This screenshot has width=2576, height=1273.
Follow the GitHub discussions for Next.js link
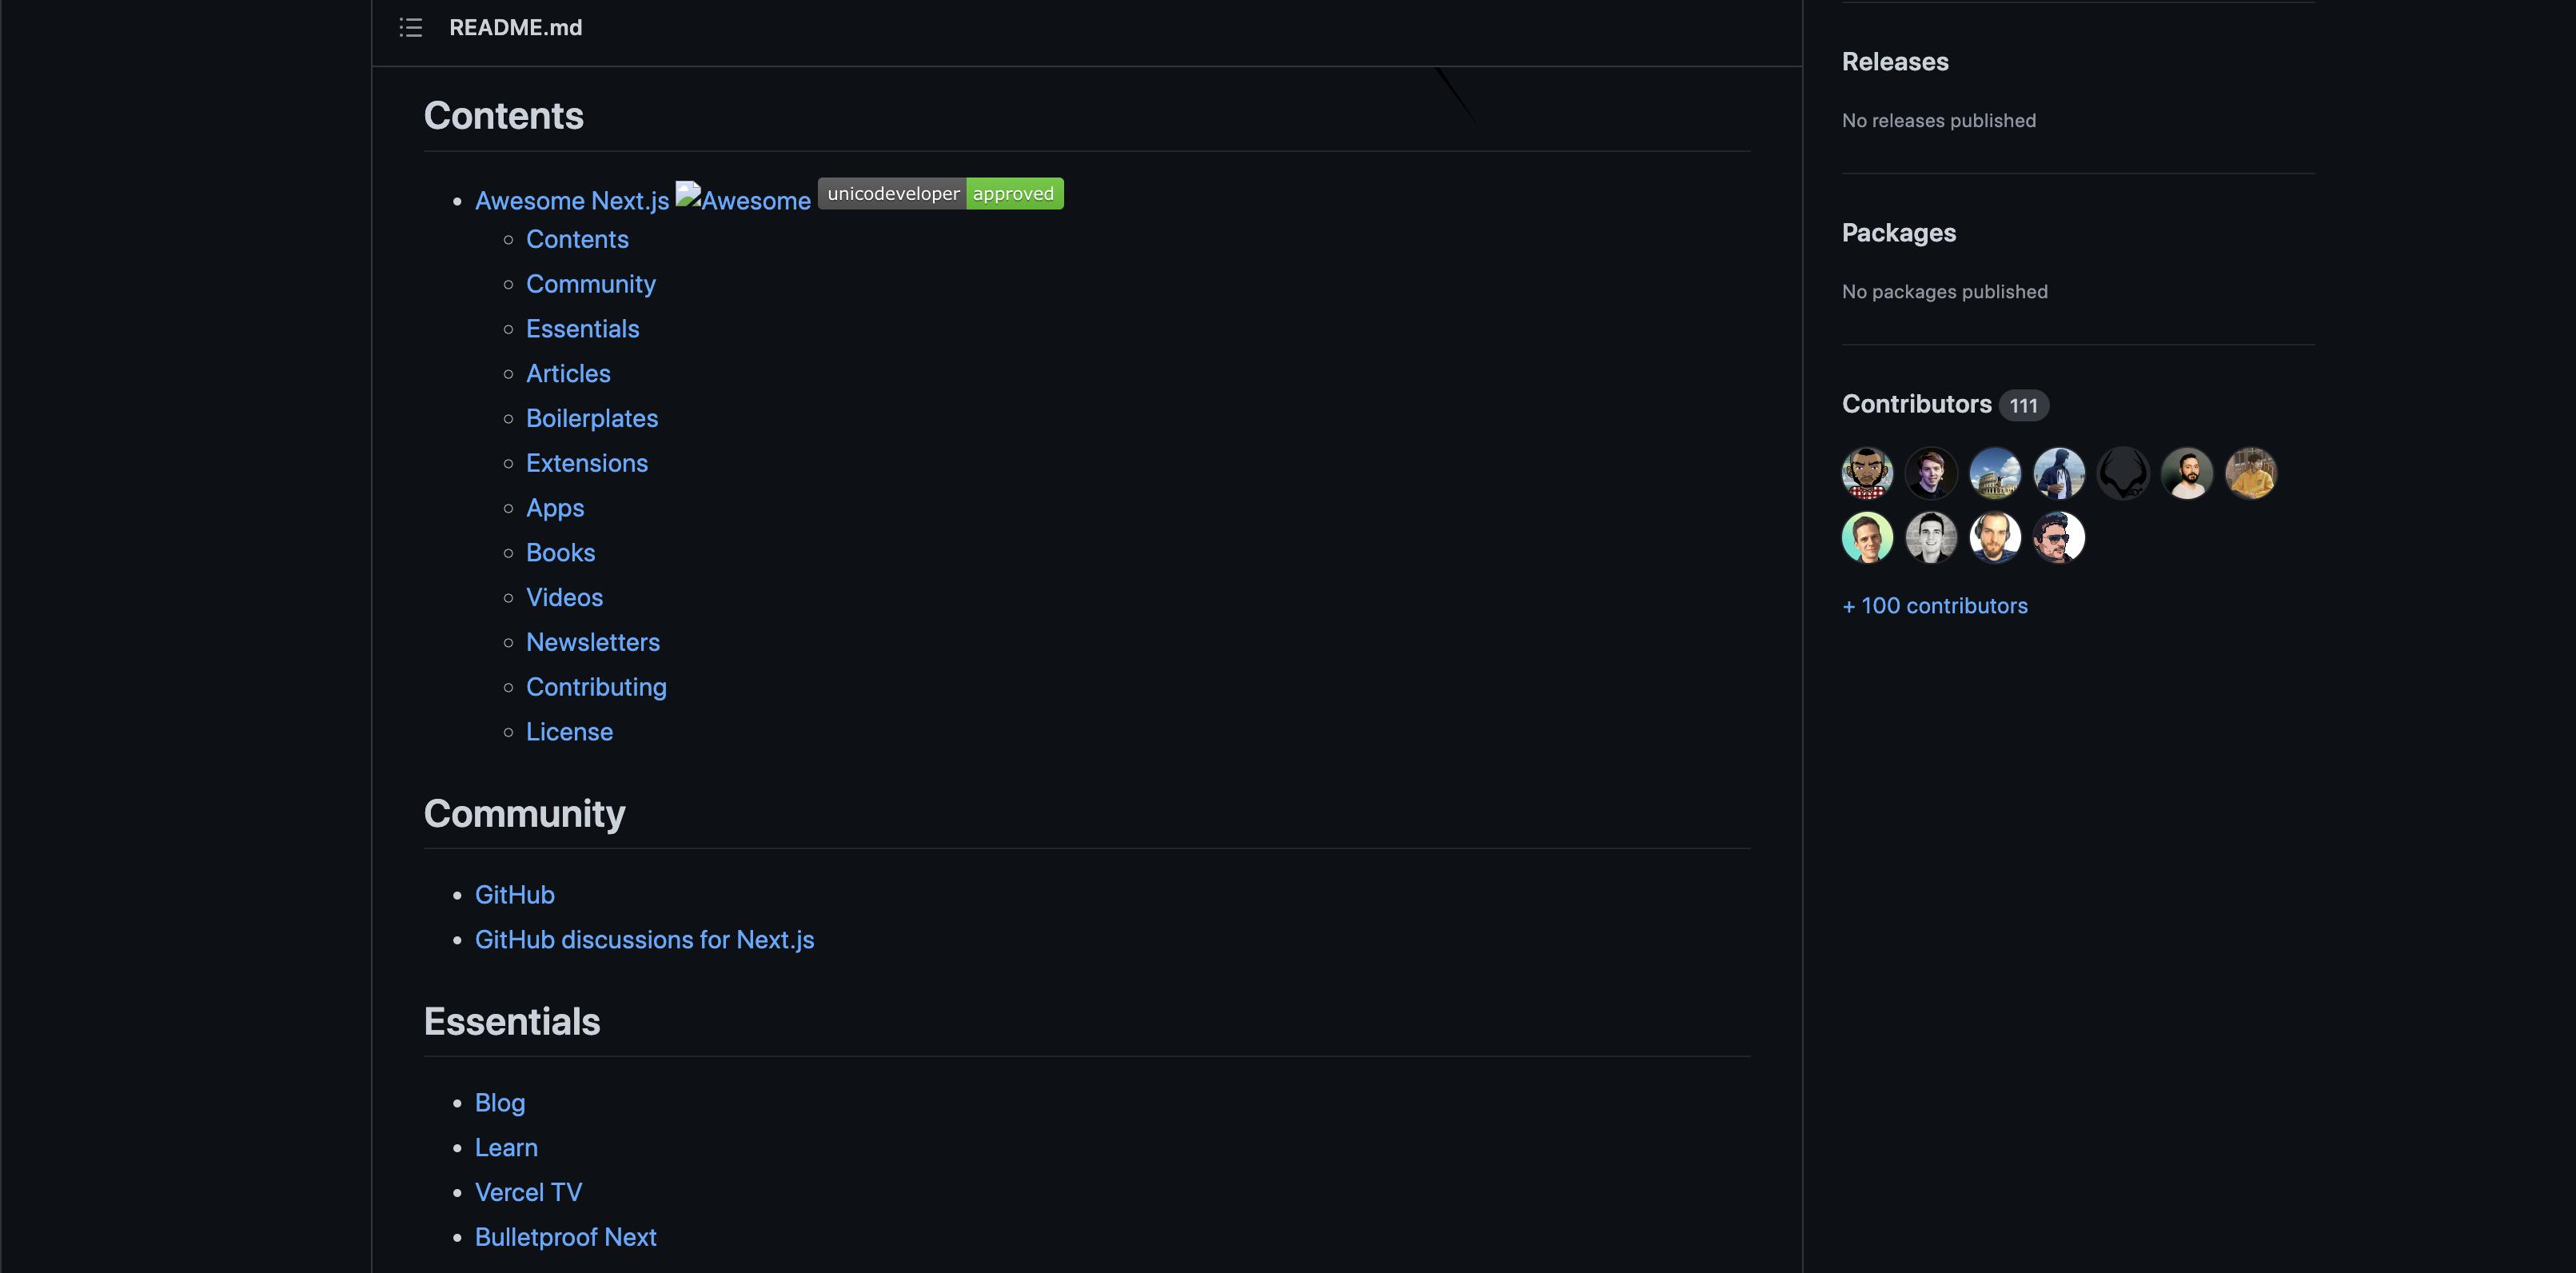644,939
